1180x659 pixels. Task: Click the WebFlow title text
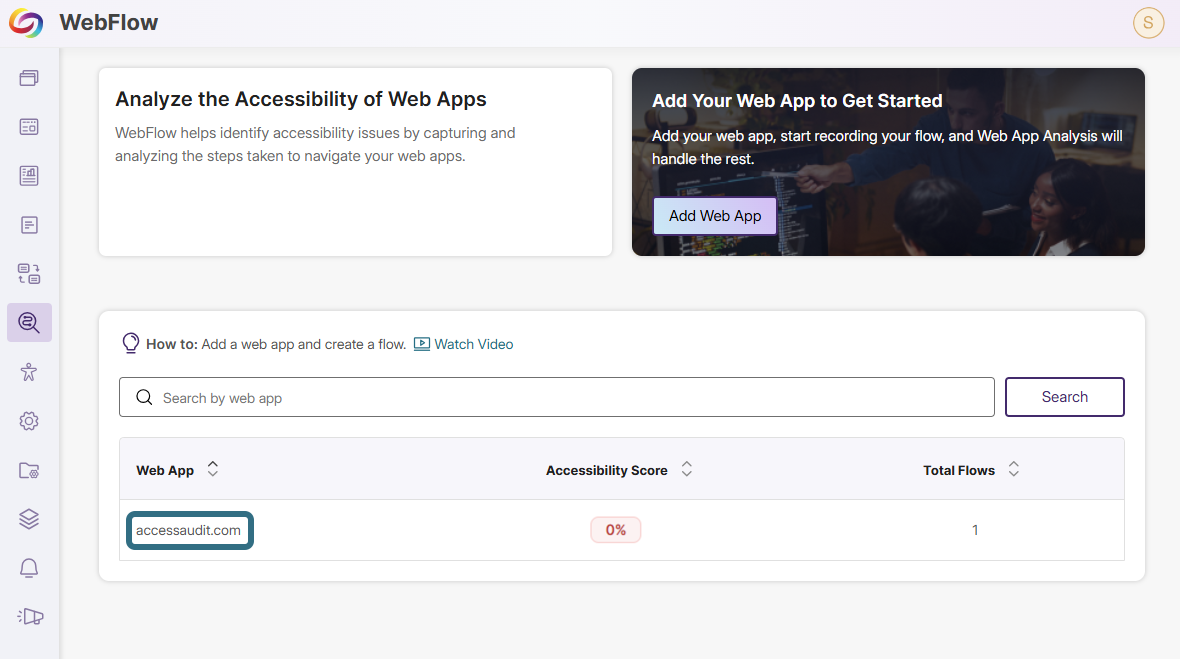pos(109,23)
